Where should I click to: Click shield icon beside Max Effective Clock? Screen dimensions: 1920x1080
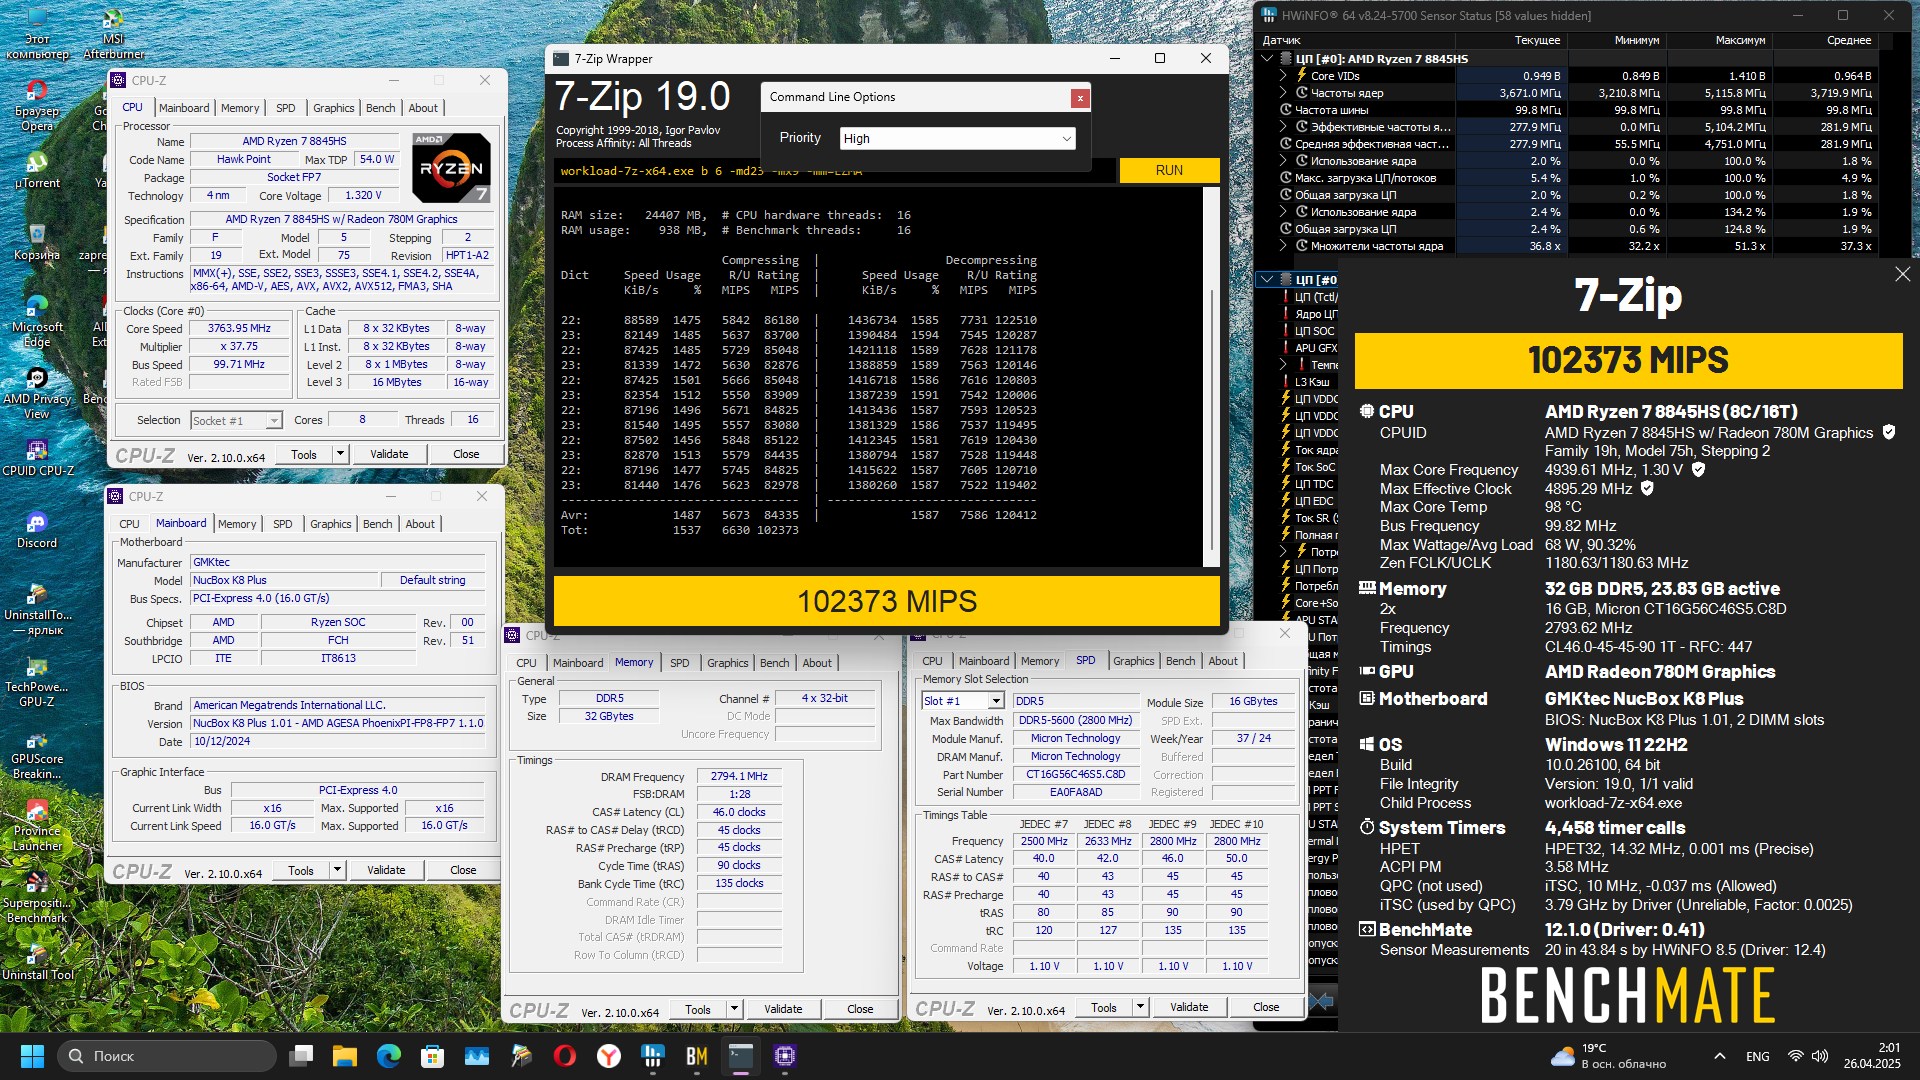tap(1647, 488)
